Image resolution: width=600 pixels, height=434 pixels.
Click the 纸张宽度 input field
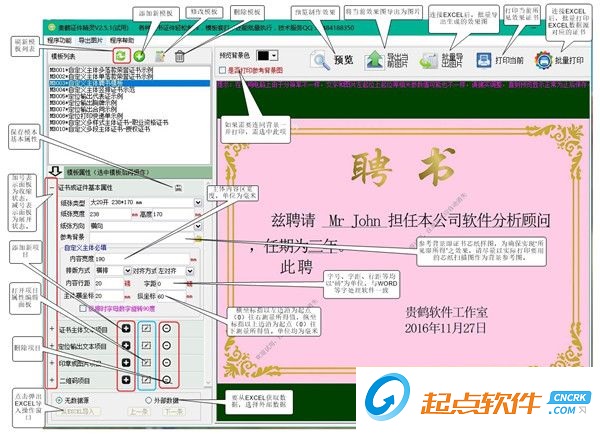(x=110, y=214)
